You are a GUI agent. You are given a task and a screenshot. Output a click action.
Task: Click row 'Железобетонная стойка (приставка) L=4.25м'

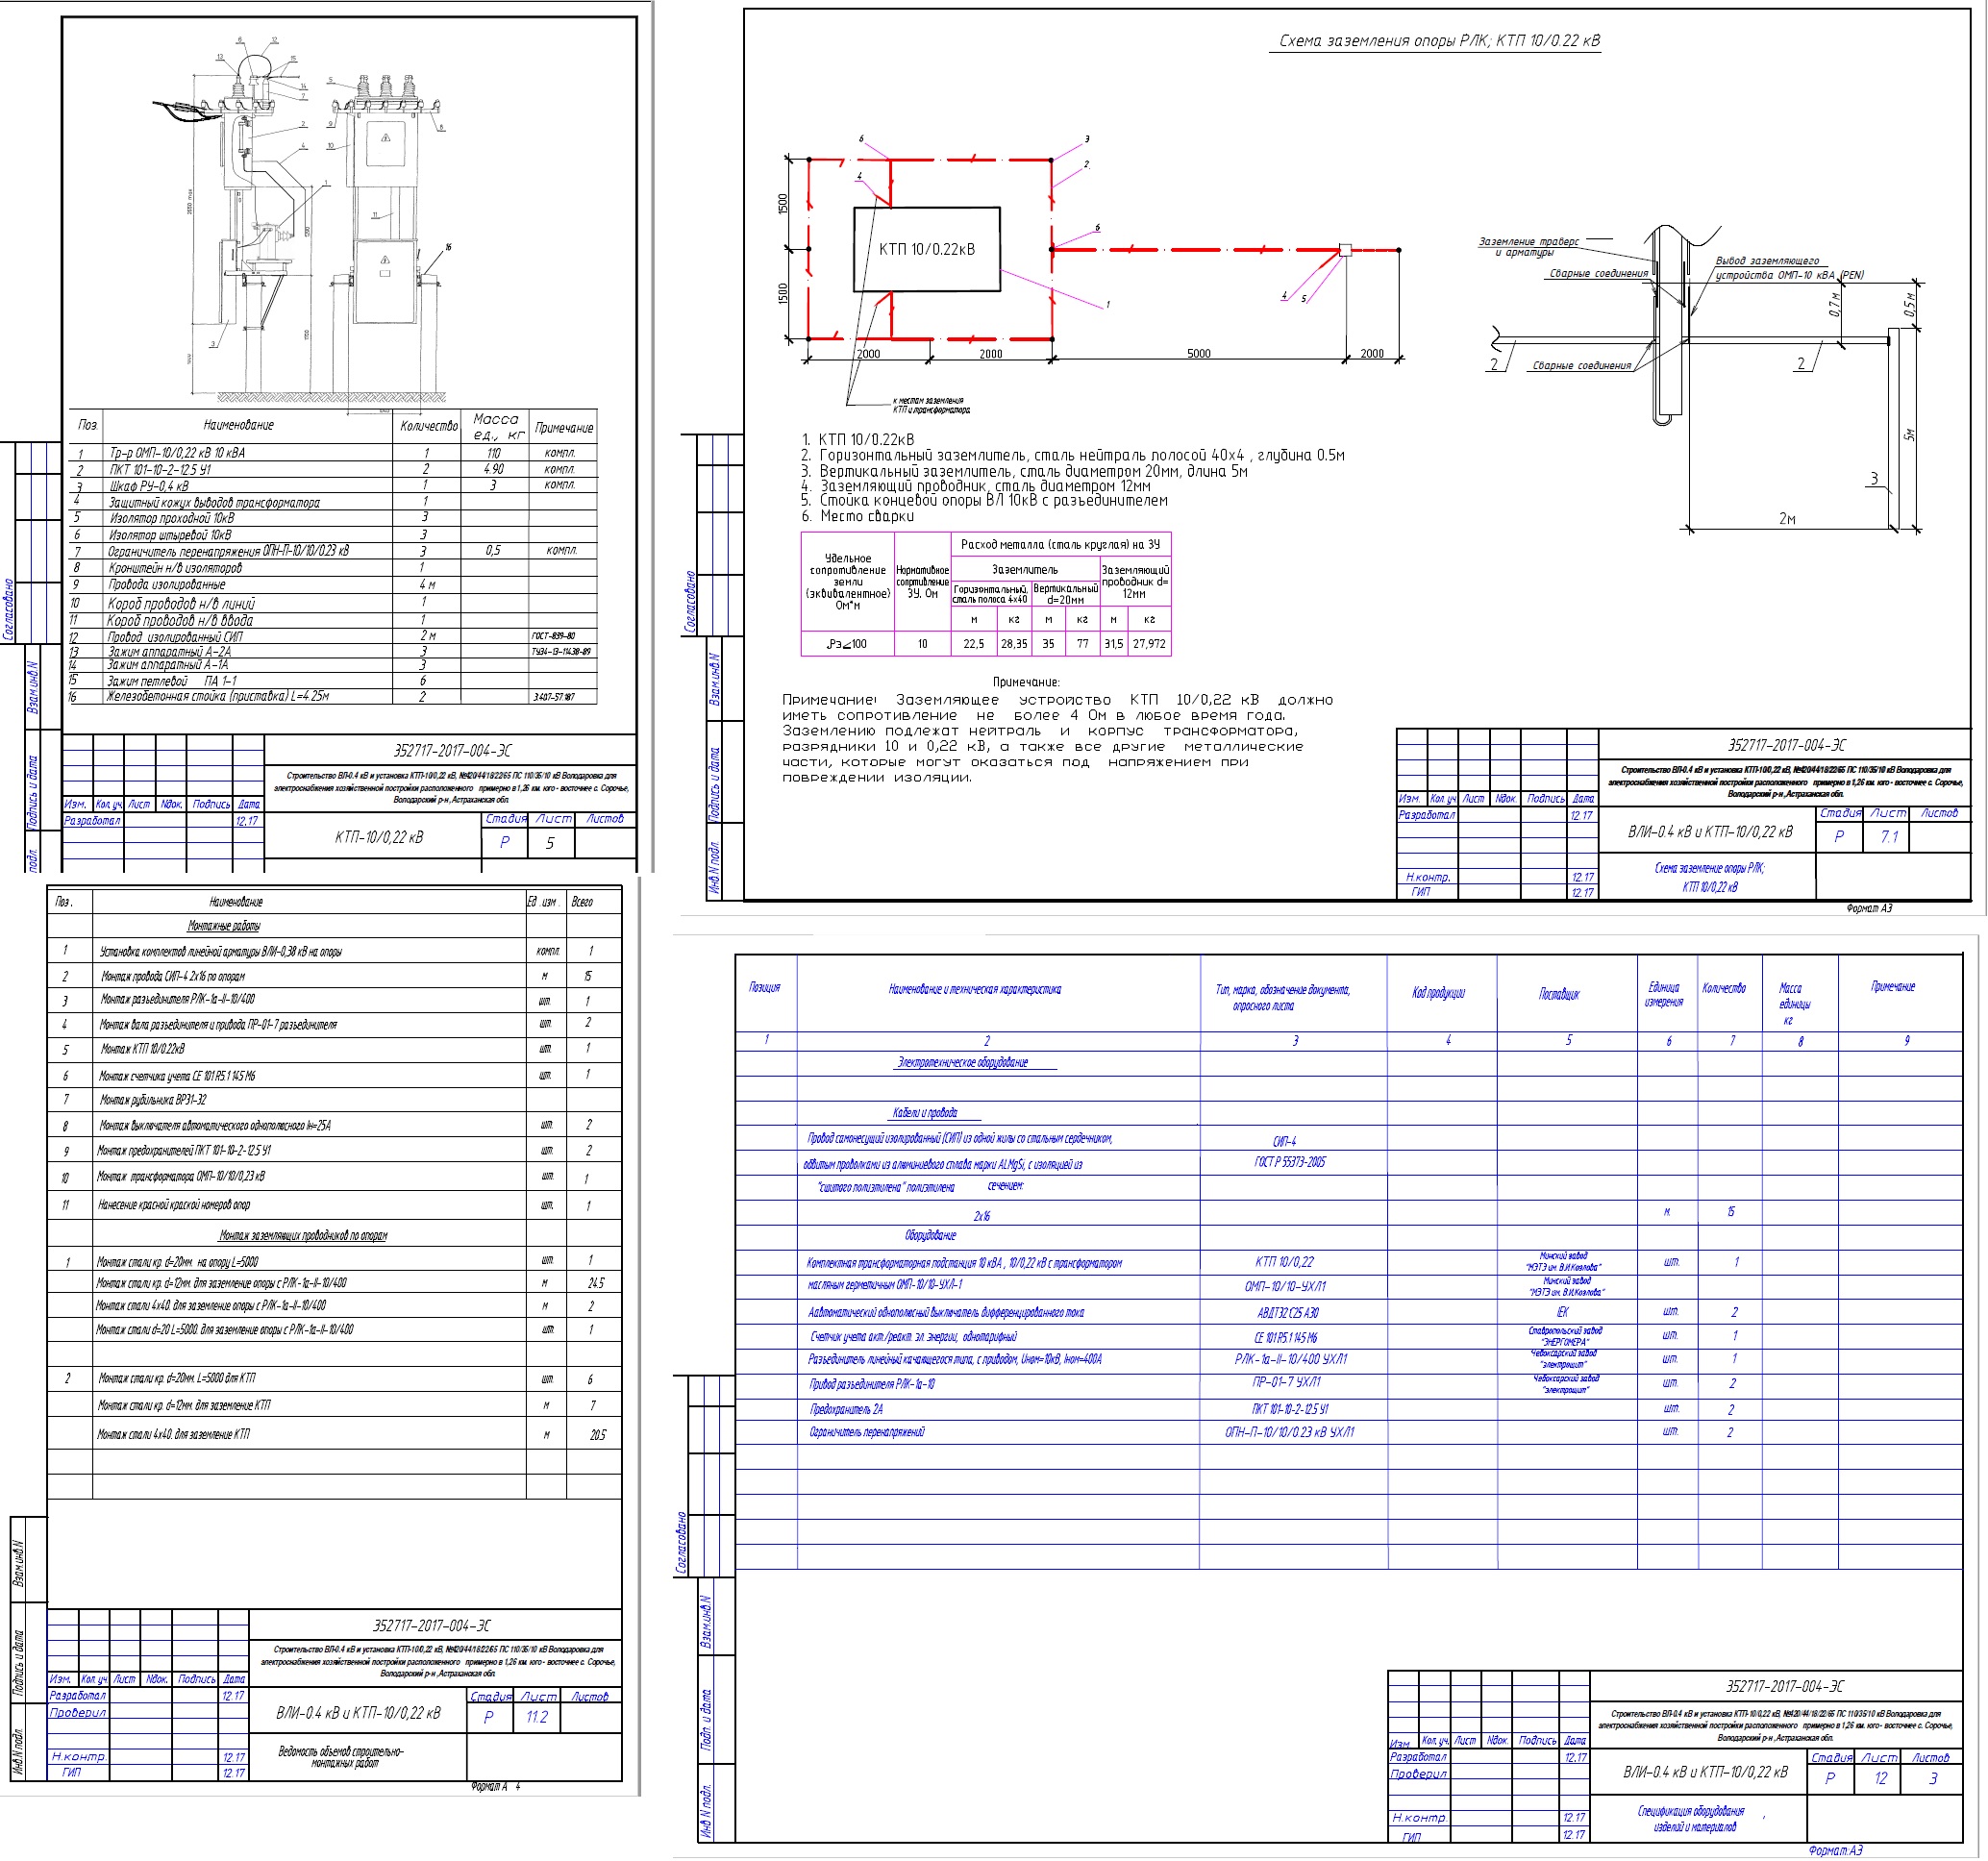coord(333,697)
